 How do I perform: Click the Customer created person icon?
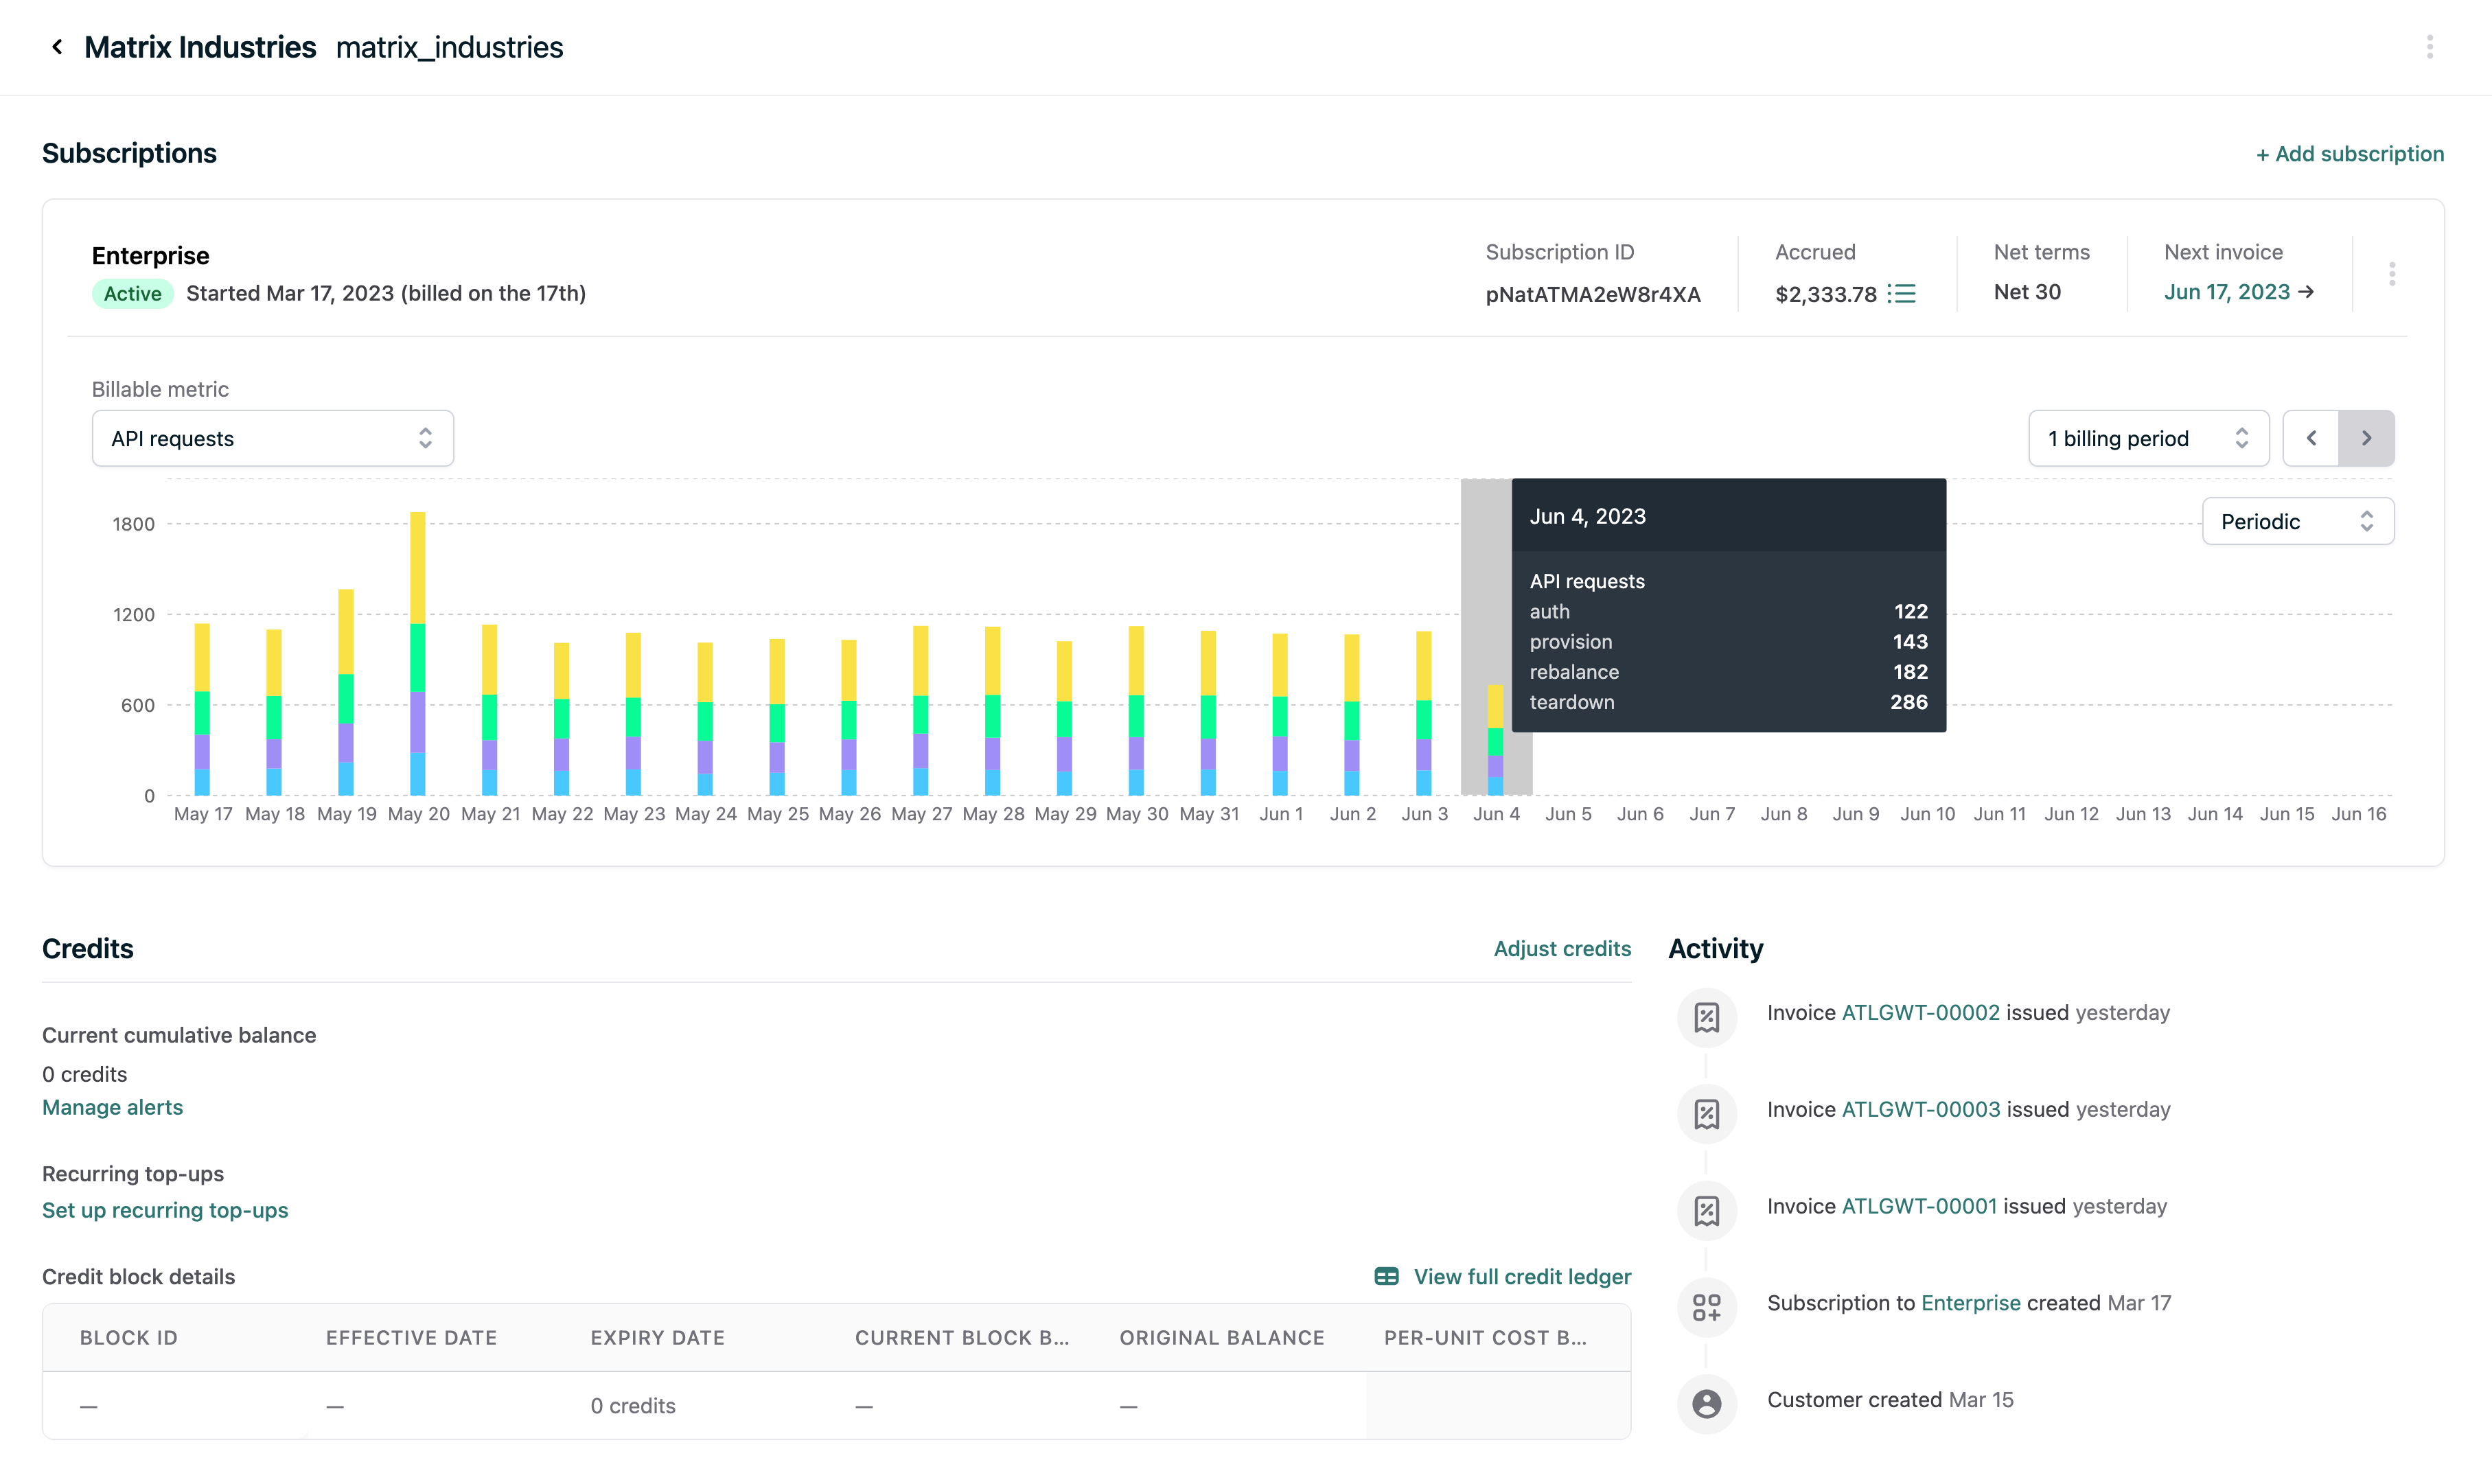[1707, 1404]
